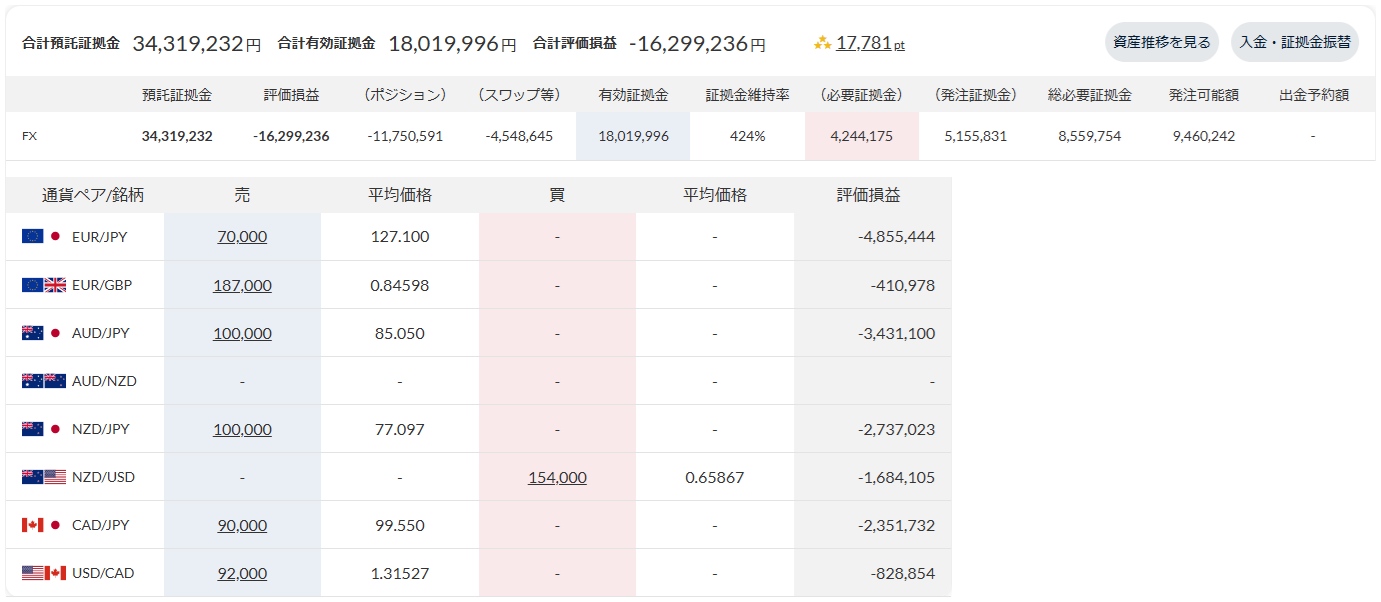Click AUD/JPY average price 85.050
Viewport: 1381px width, 602px height.
point(400,333)
